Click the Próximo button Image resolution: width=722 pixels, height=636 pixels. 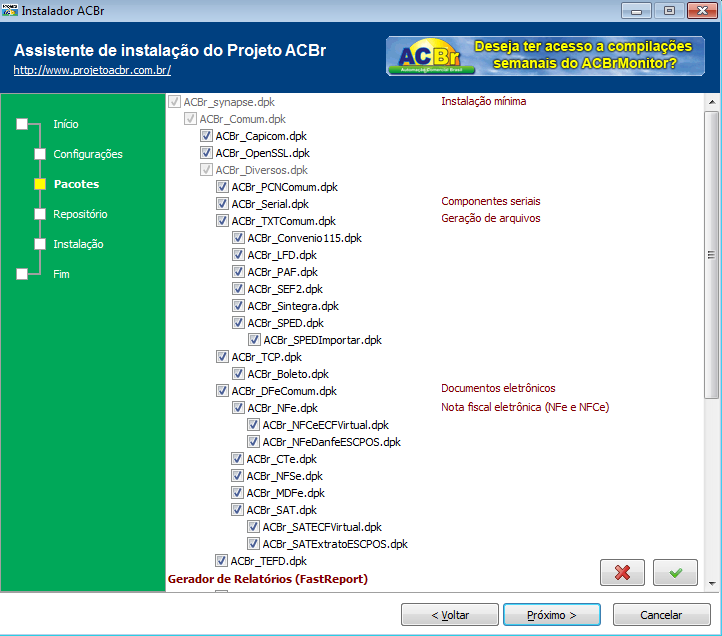[x=552, y=615]
